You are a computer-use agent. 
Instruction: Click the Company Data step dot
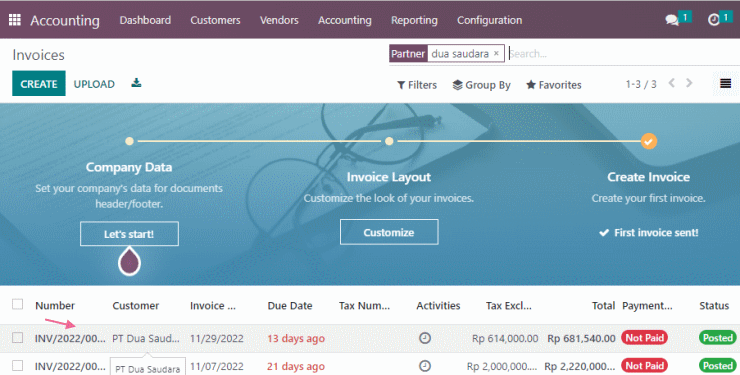pos(129,141)
